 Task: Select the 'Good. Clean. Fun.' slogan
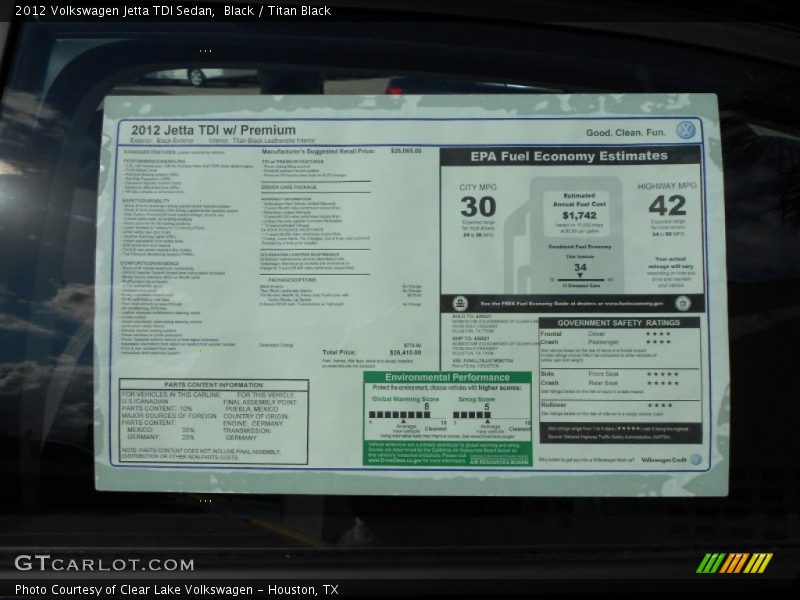point(626,133)
